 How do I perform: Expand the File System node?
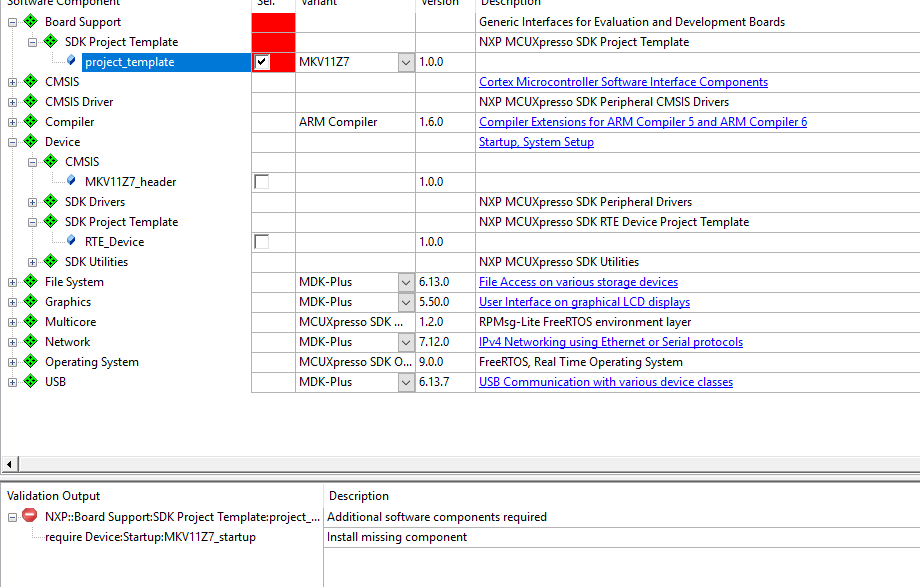12,283
